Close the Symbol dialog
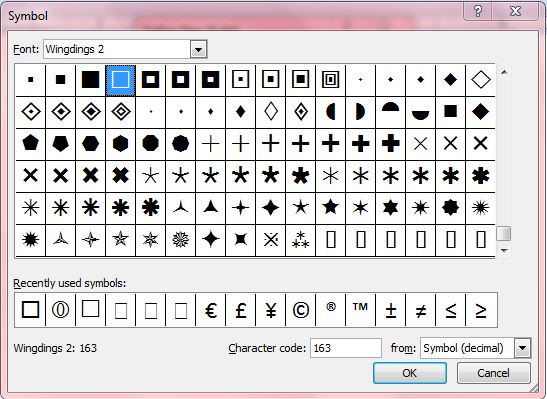Image resolution: width=547 pixels, height=399 pixels. (x=515, y=11)
